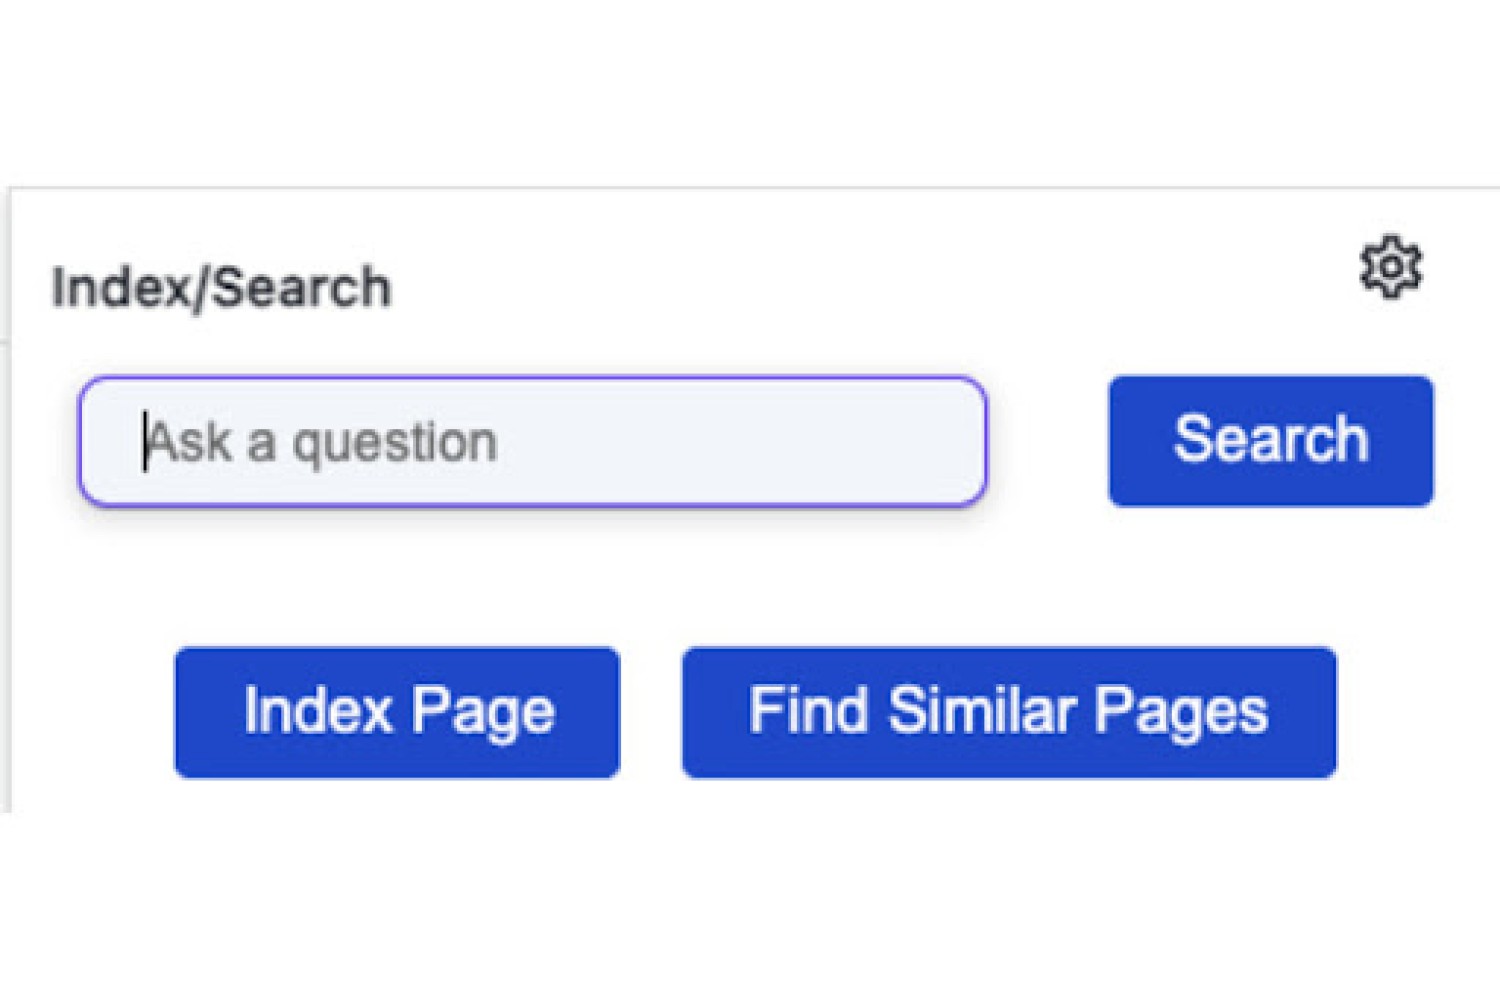Focus the Ask a question field

tap(532, 441)
